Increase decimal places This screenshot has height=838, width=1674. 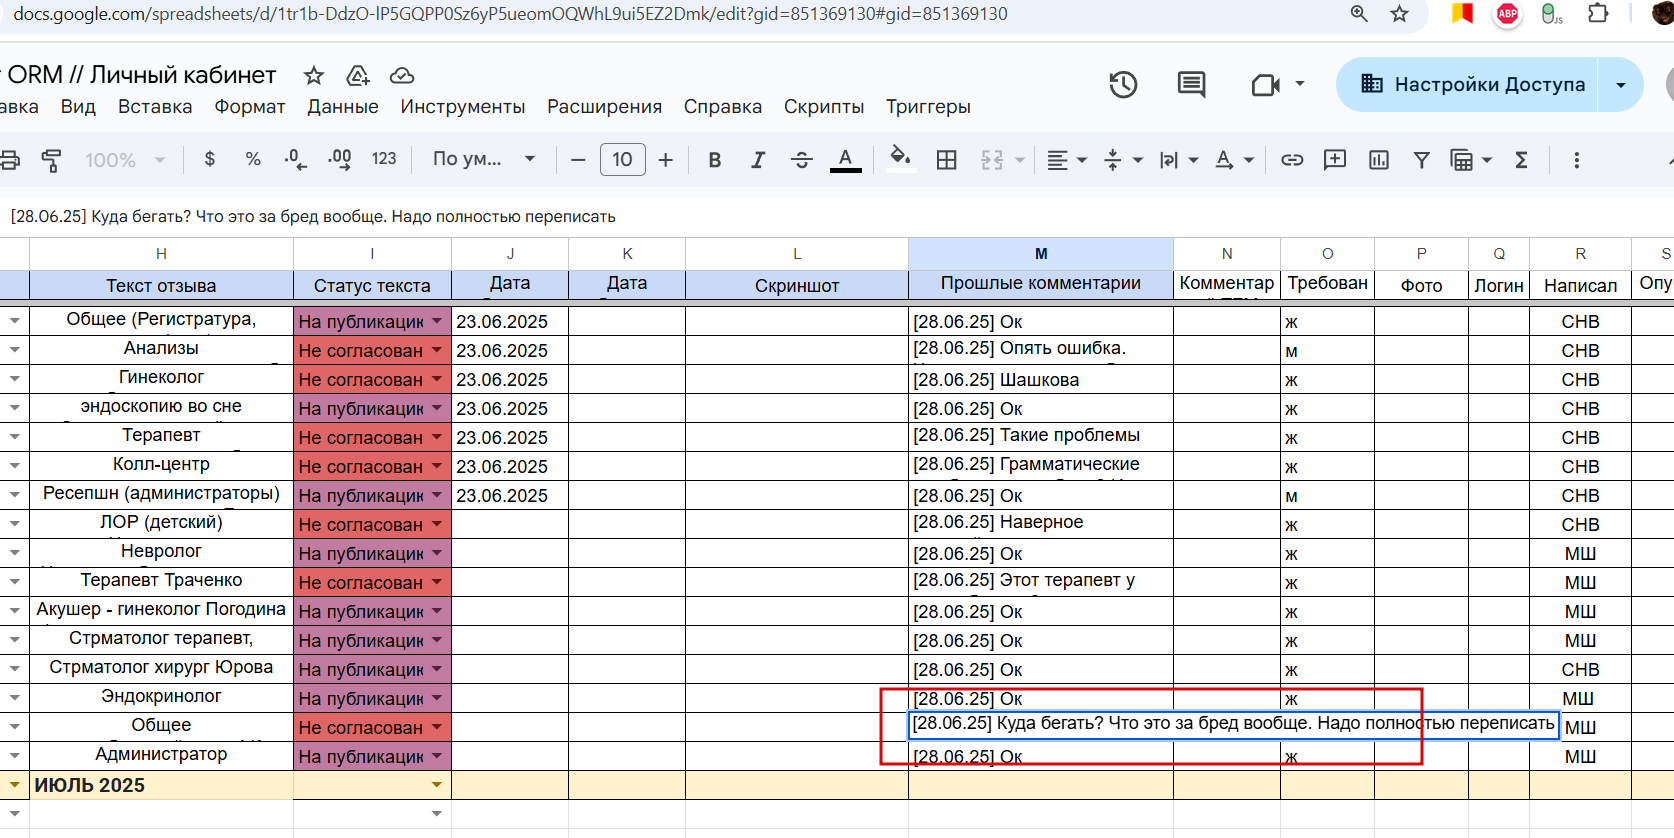(340, 159)
